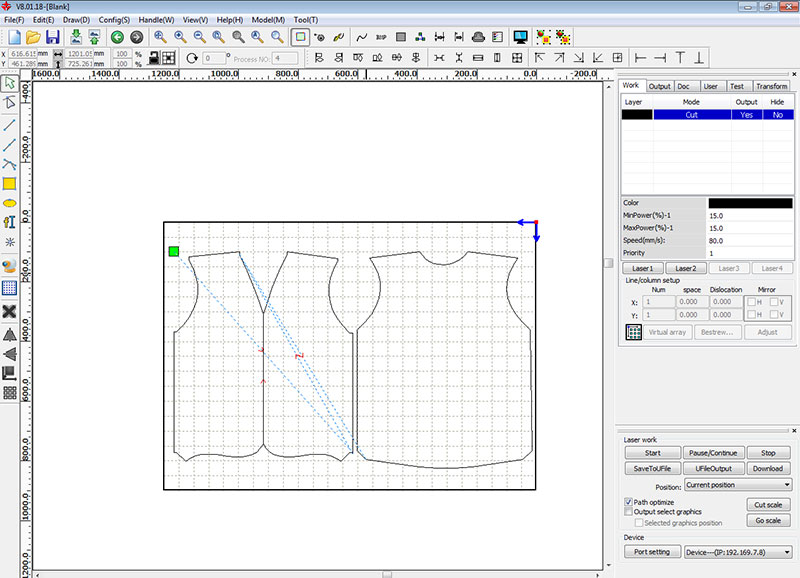Click the Speed(mm/s) value field
800x578 pixels.
coord(750,241)
